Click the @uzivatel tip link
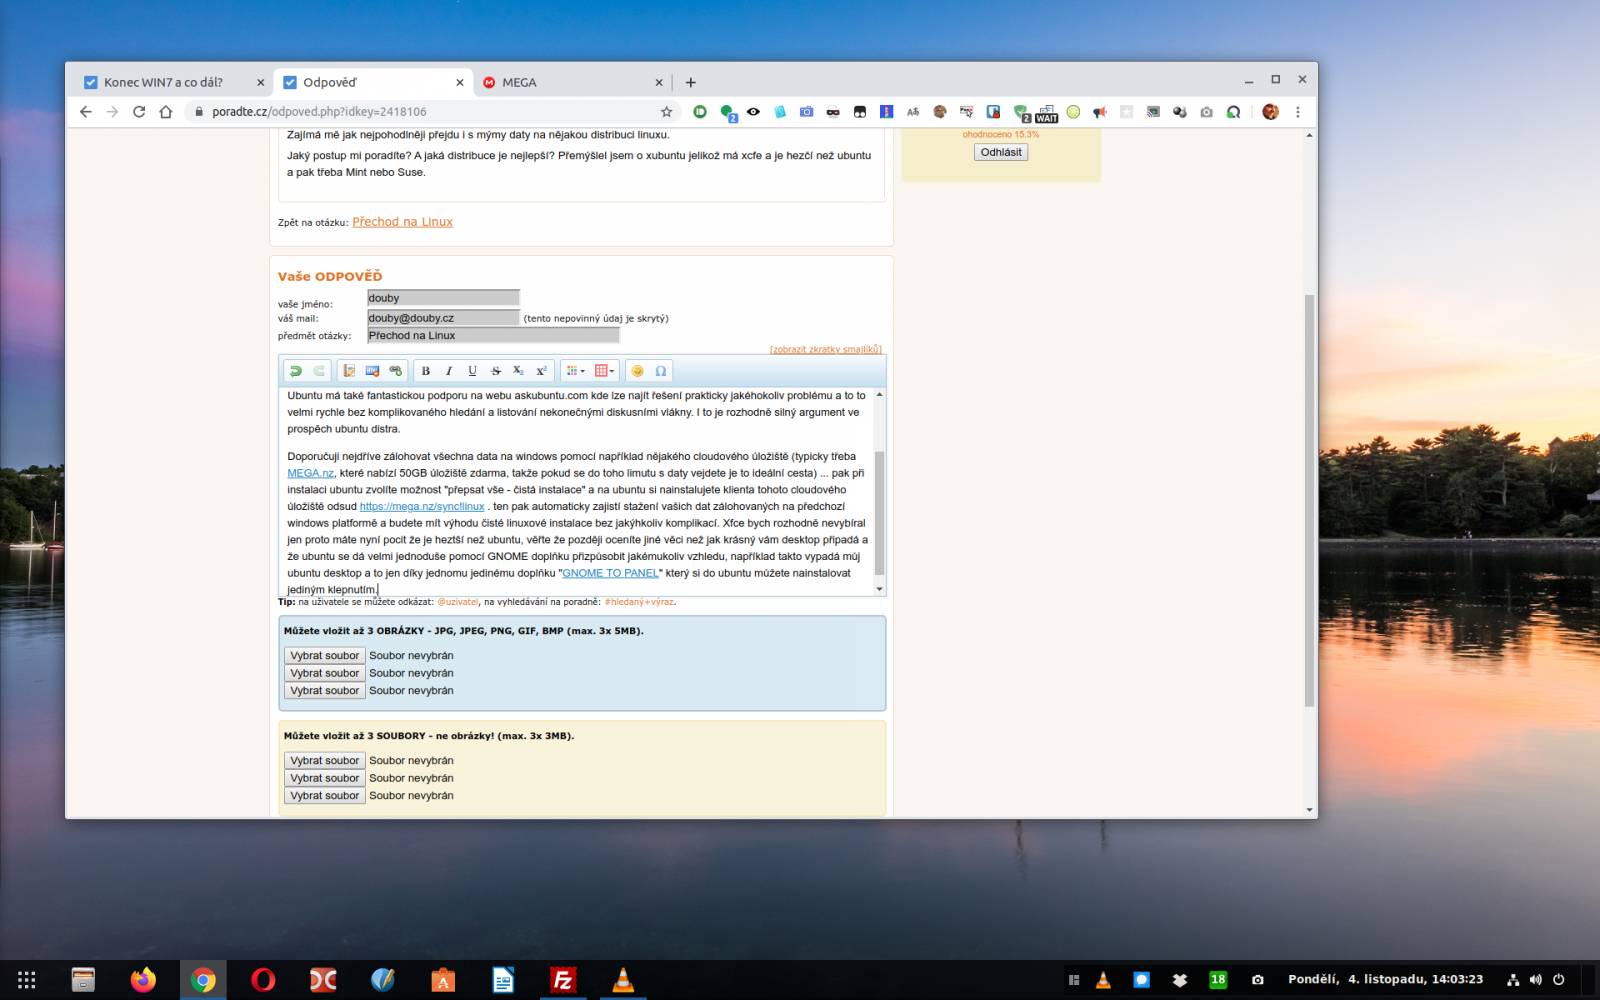This screenshot has height=1000, width=1600. pos(458,602)
